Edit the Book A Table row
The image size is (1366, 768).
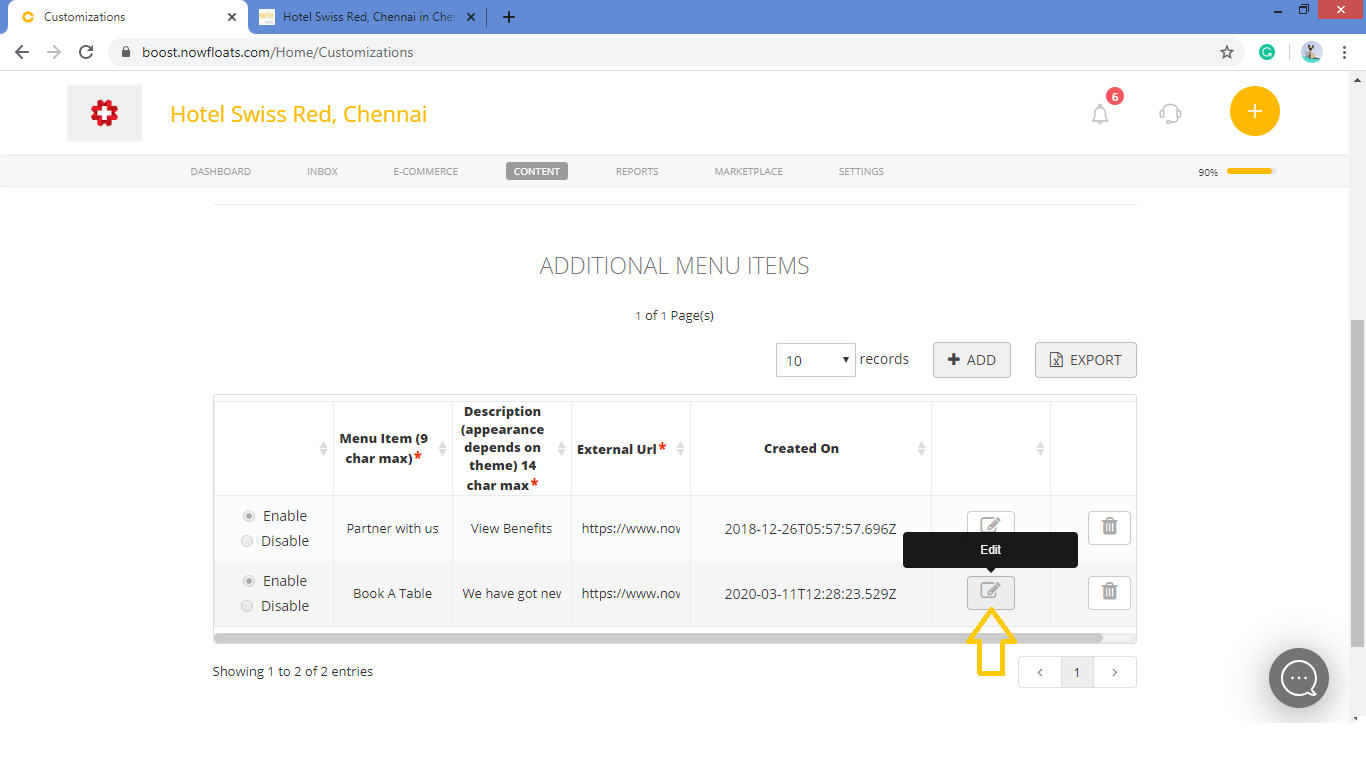990,593
